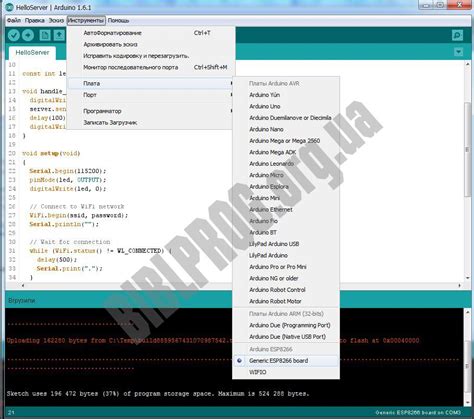Select Arduino Duemilanove or Diecimila board

click(286, 118)
